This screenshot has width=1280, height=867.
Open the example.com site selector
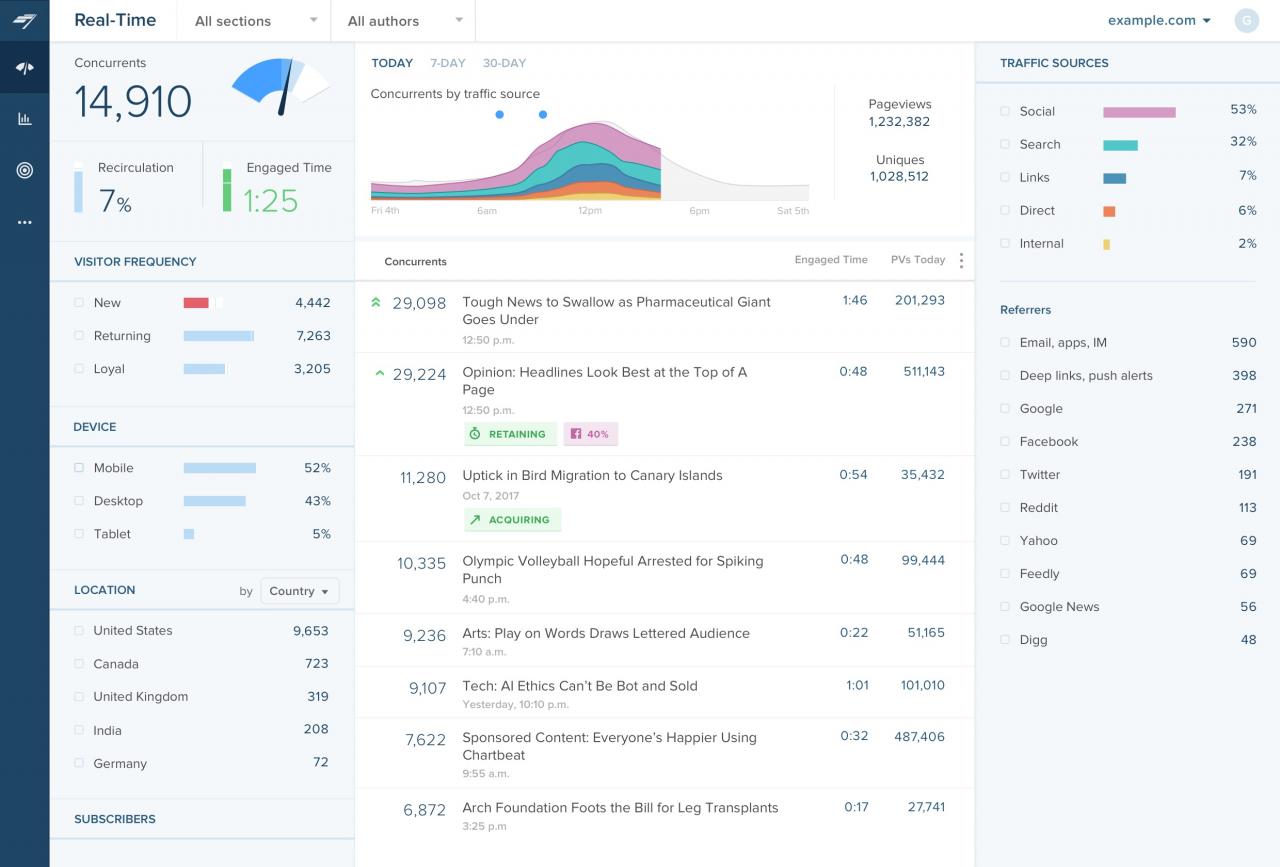(x=1158, y=21)
